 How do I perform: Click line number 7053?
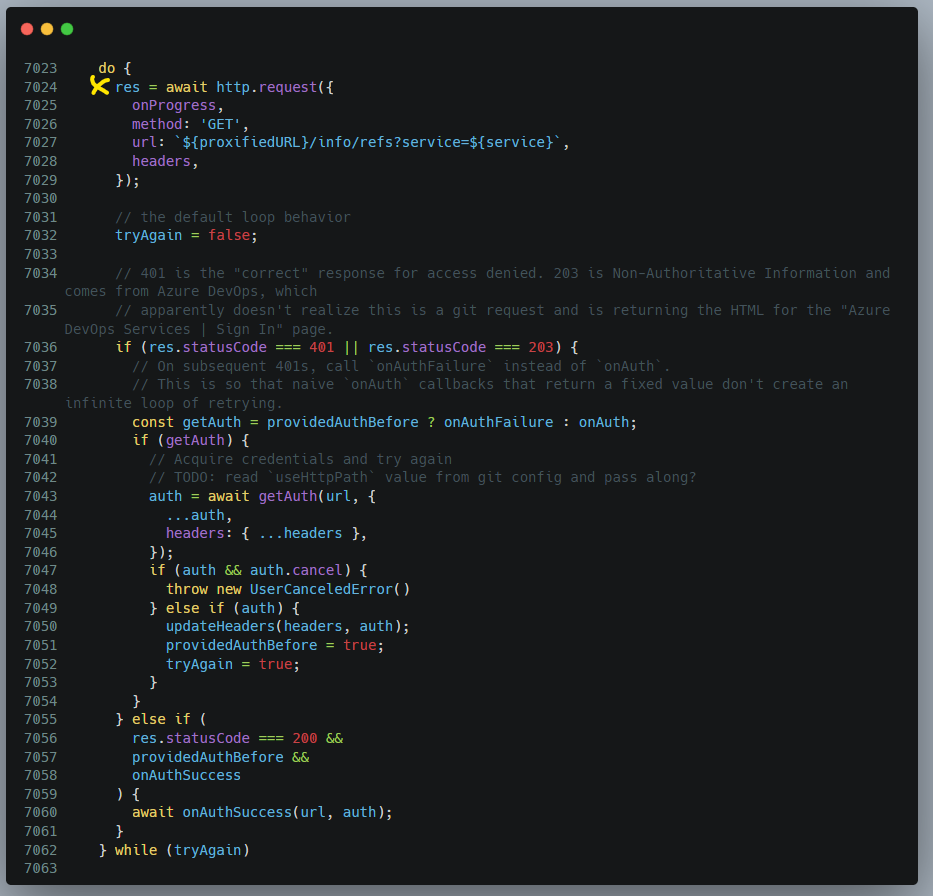tap(40, 682)
